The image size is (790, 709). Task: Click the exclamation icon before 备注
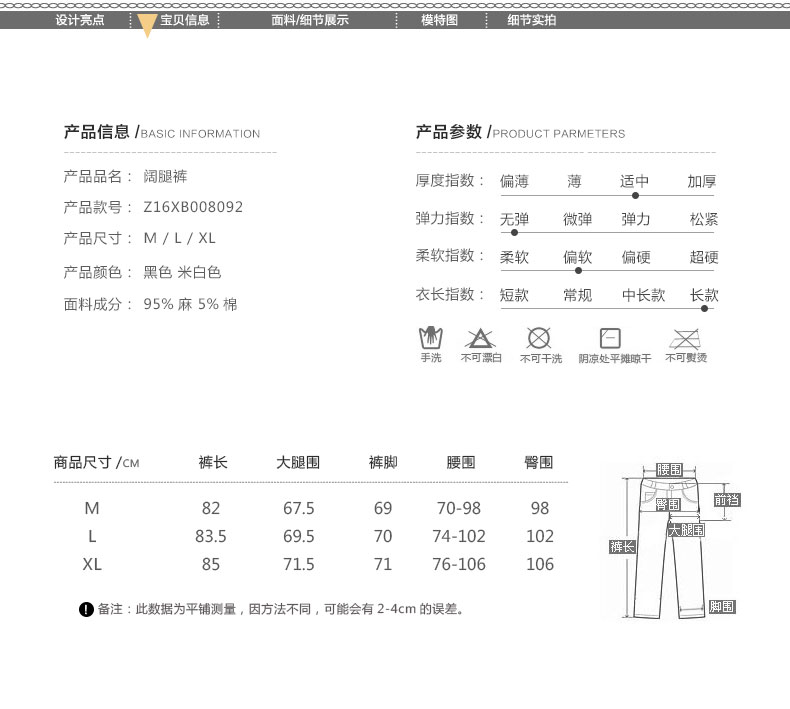tap(86, 609)
